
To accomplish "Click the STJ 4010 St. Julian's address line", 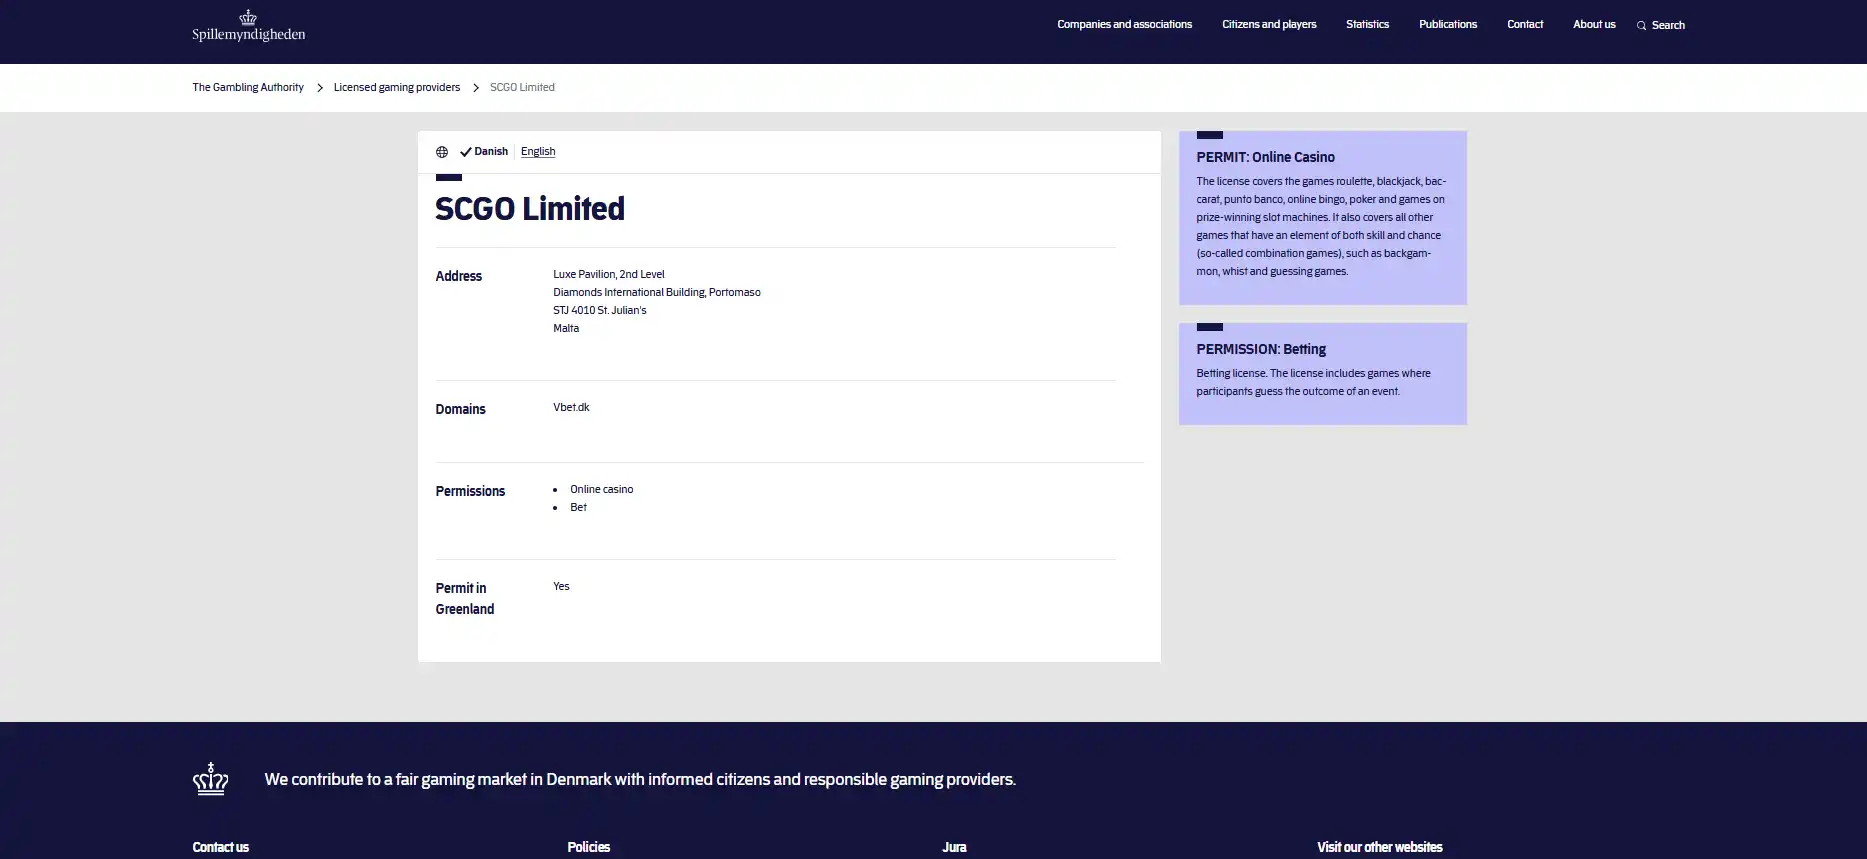I will [x=600, y=310].
